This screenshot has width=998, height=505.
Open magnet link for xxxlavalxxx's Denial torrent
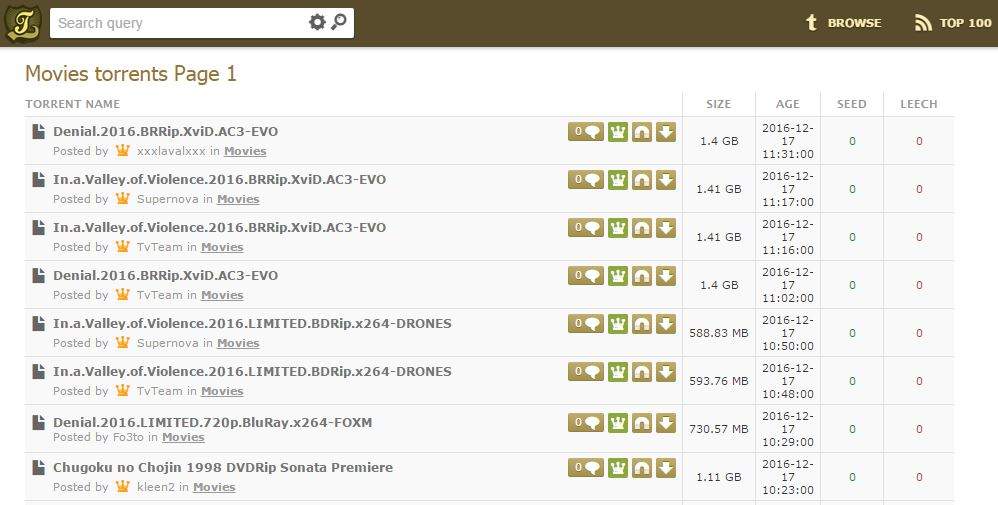point(642,132)
